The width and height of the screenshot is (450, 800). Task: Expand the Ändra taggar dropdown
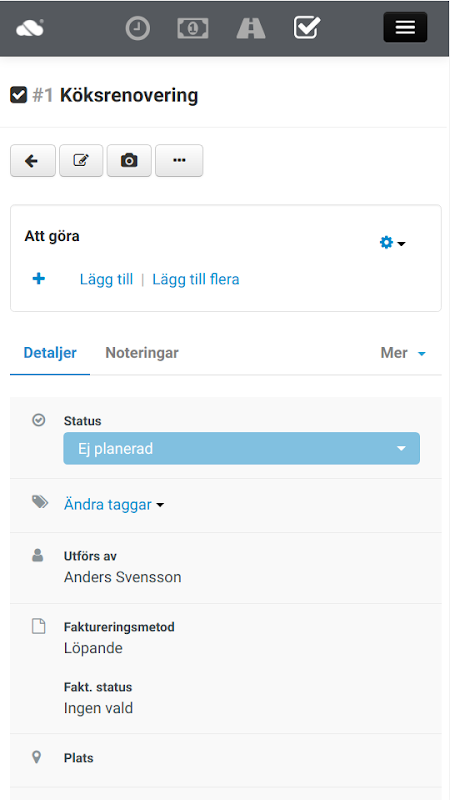click(x=114, y=505)
